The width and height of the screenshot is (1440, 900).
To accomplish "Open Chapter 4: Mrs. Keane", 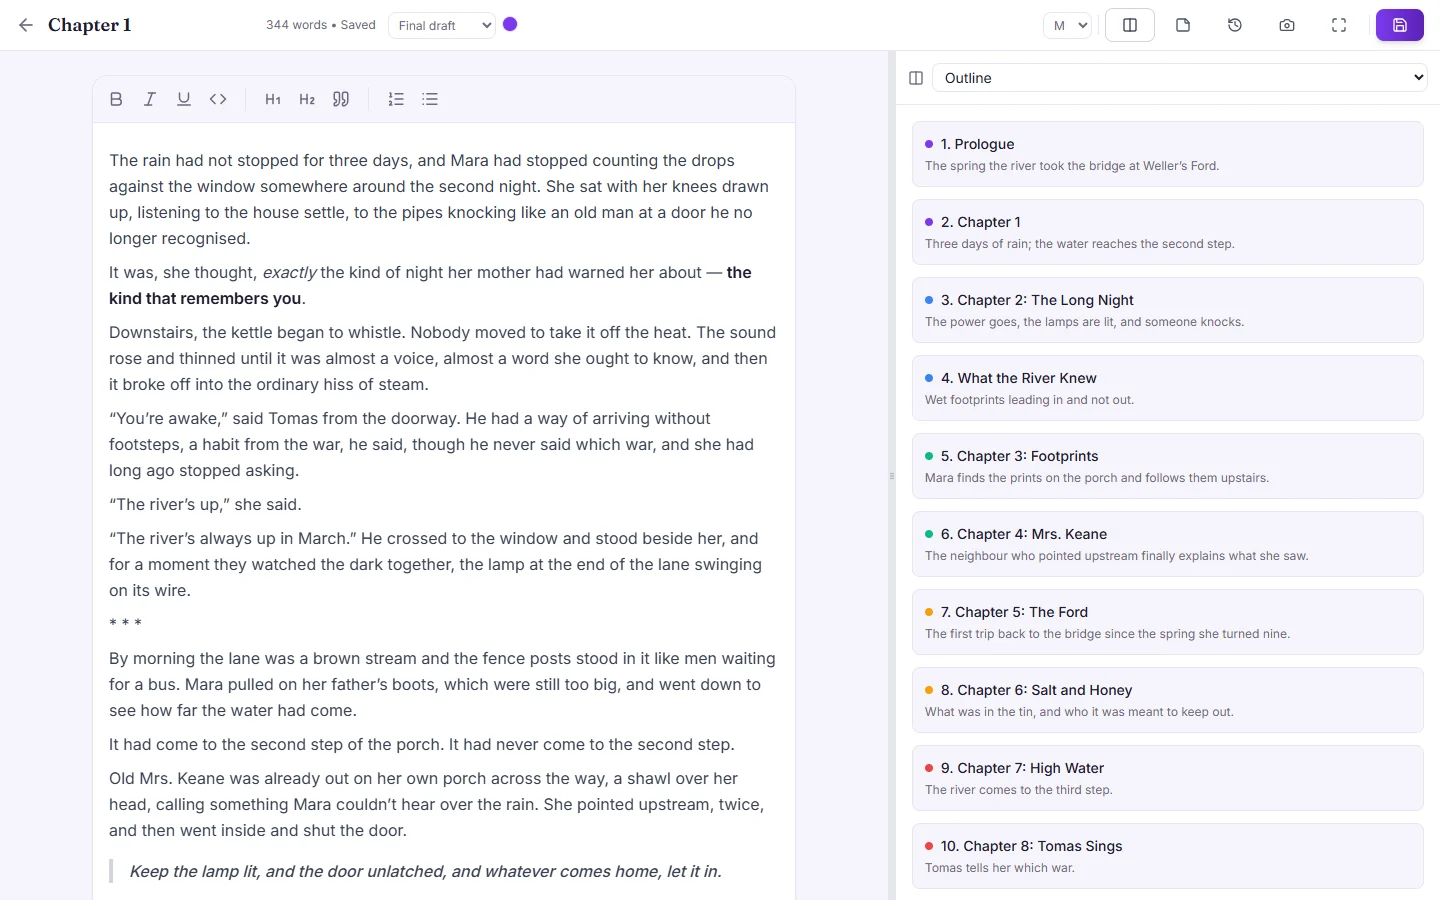I will 1168,544.
